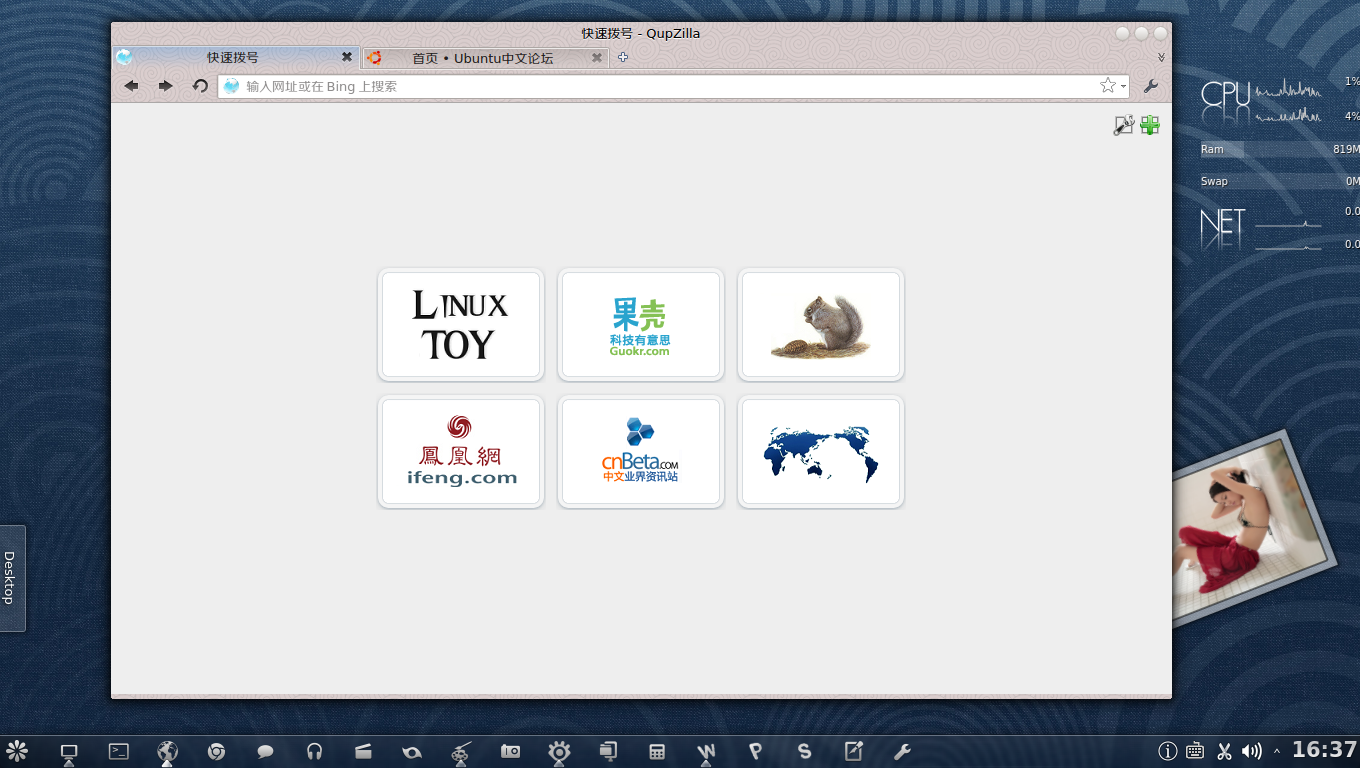Open the headphones music taskbar icon
Viewport: 1360px width, 768px height.
314,751
